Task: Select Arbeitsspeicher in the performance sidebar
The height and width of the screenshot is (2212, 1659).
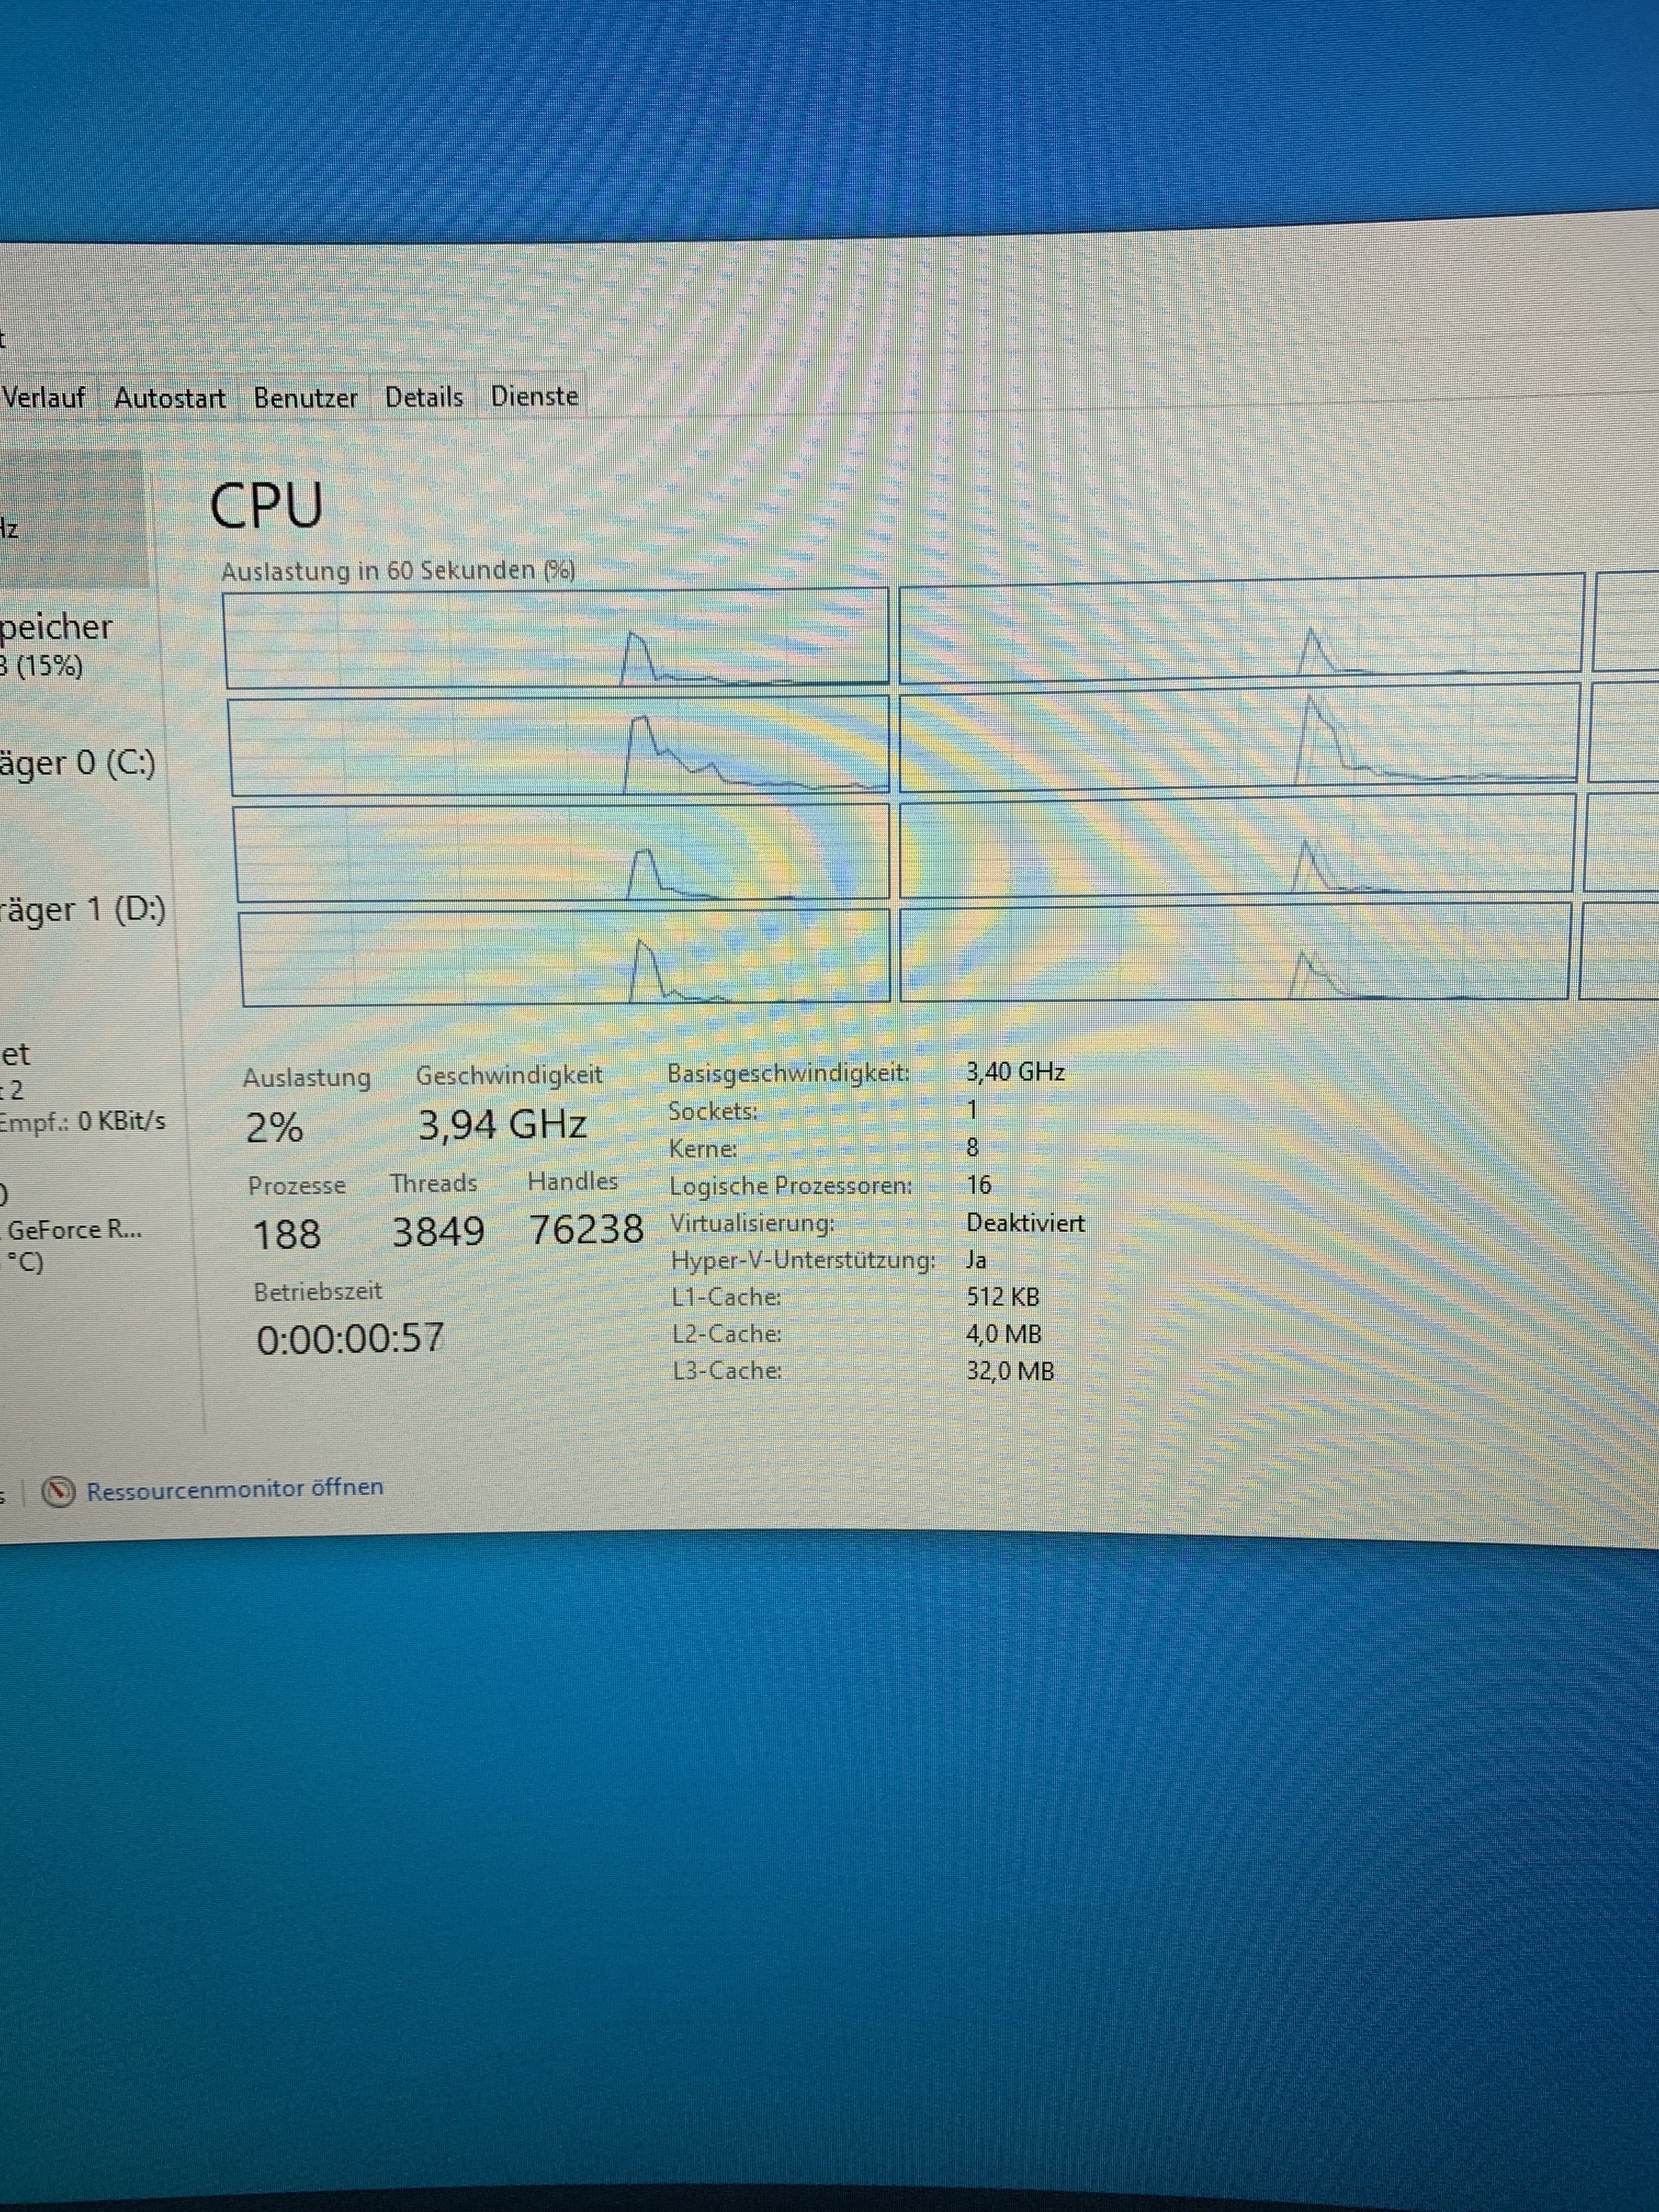Action: coord(55,644)
